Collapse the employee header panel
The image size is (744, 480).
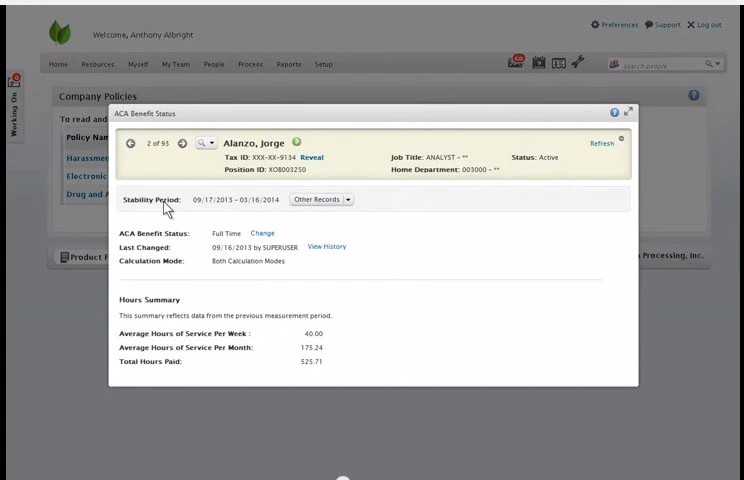point(621,138)
